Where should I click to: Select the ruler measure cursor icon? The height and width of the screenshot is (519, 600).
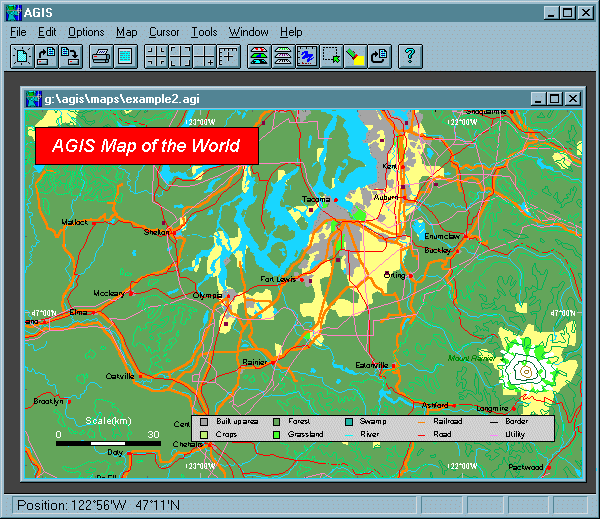[228, 56]
